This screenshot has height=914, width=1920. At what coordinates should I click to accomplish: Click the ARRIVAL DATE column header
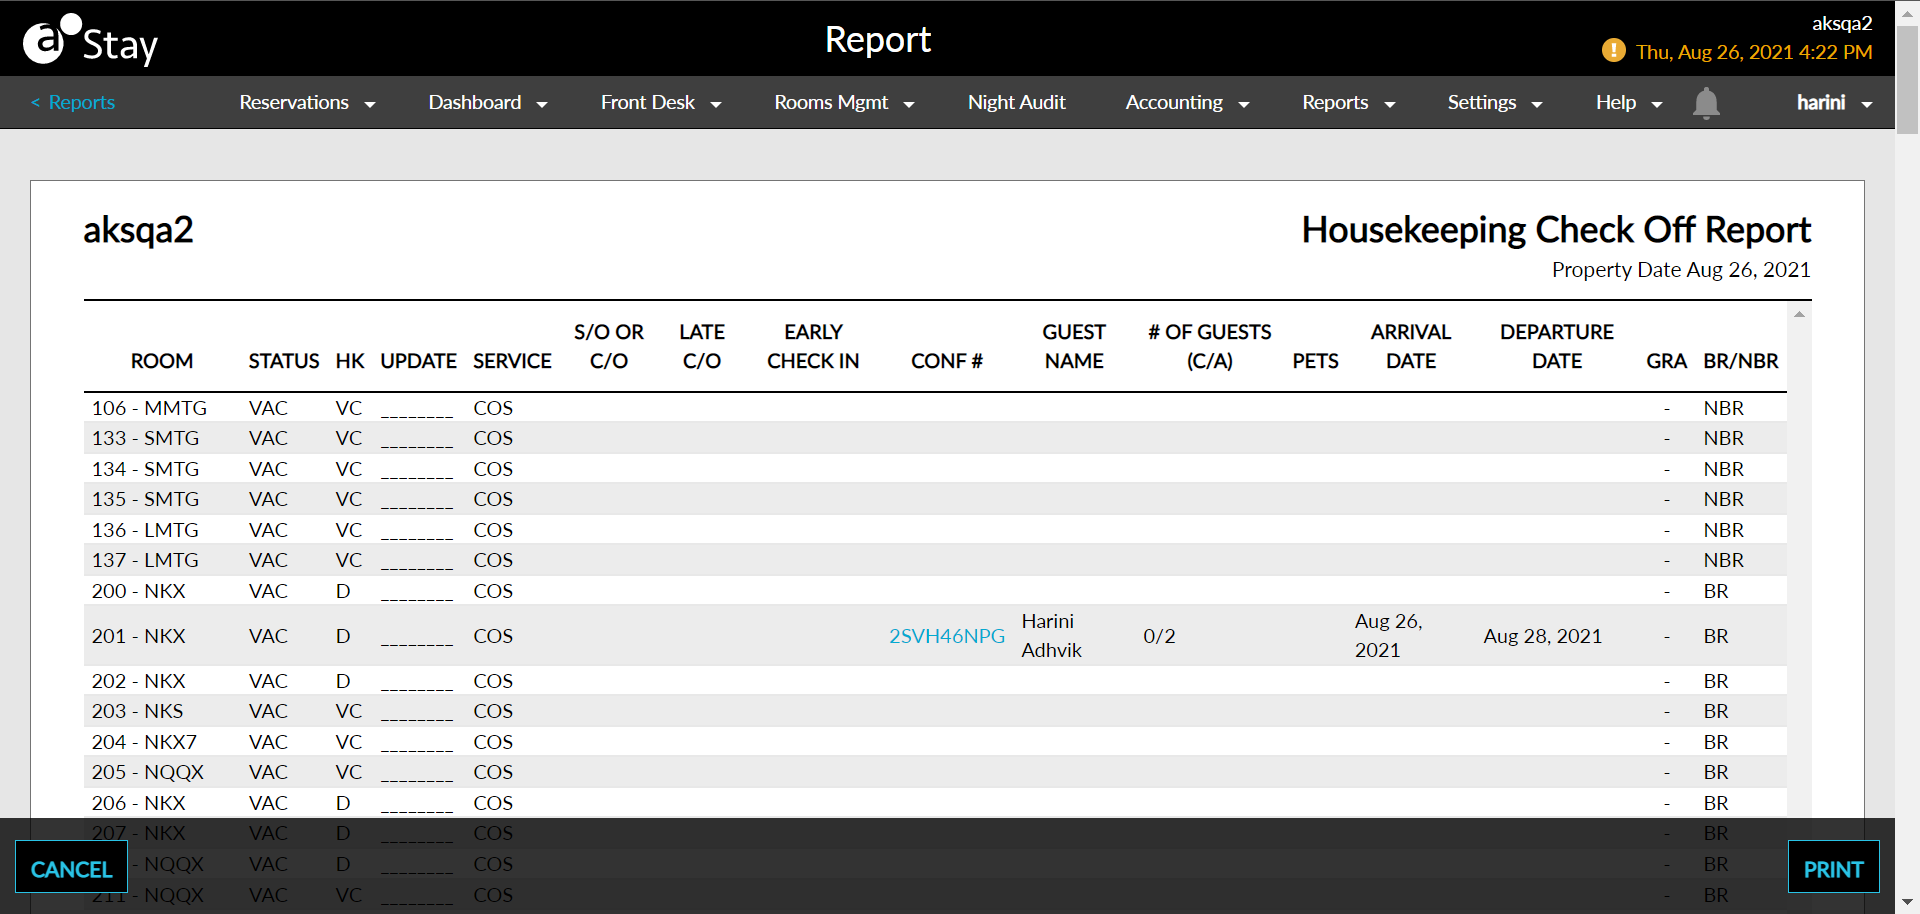pos(1410,346)
